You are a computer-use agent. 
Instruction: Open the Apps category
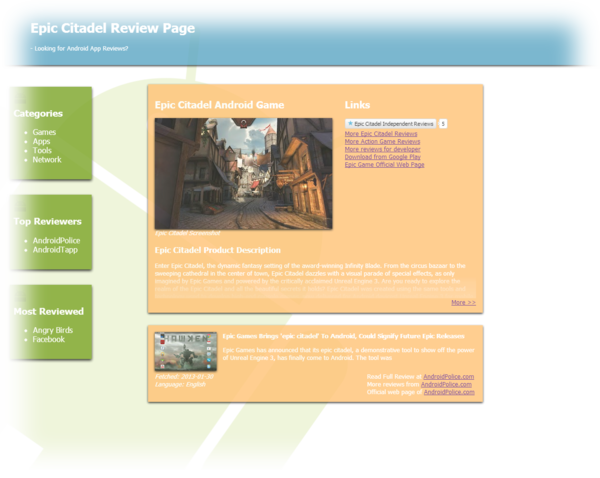click(41, 141)
